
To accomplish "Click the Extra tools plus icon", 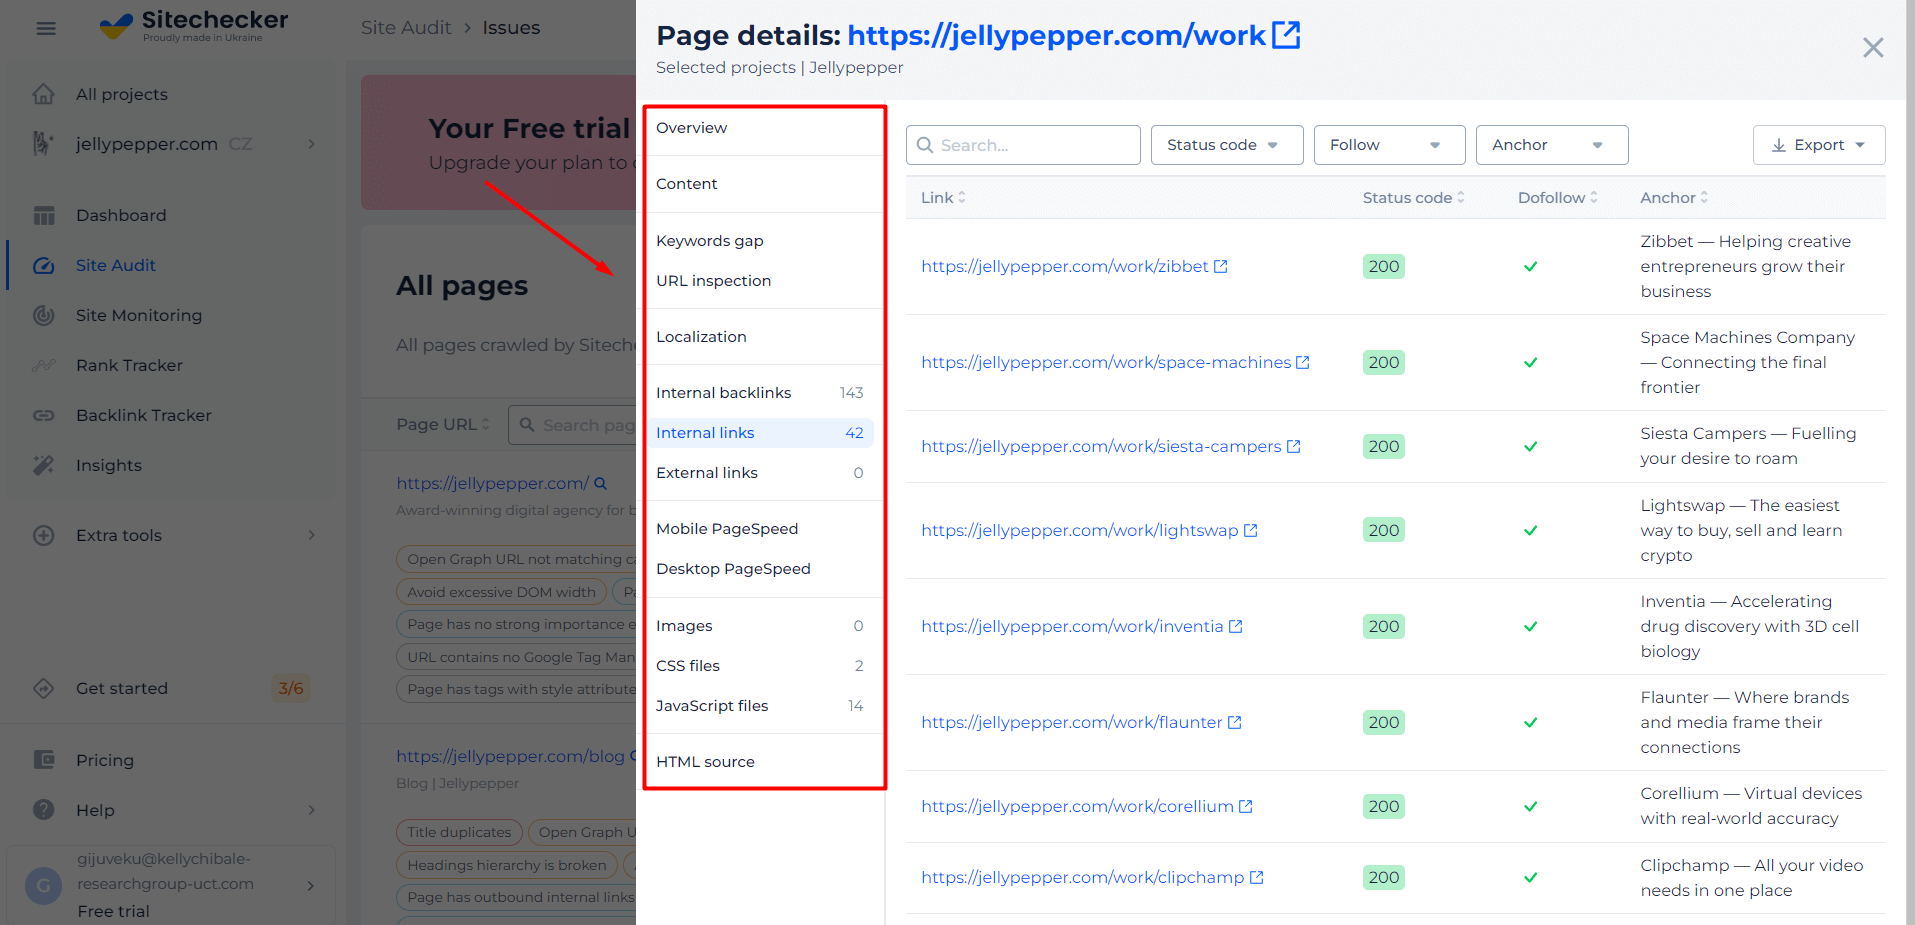I will click(x=44, y=535).
